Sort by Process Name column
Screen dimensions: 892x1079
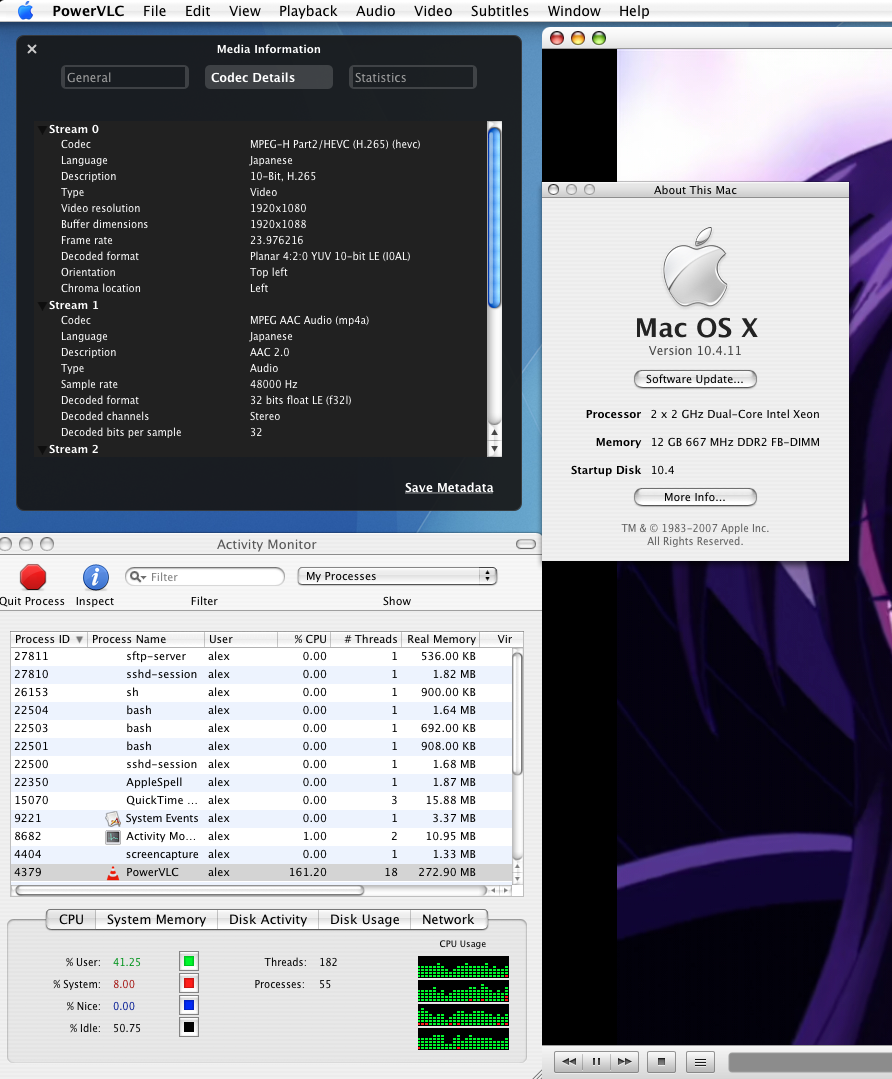(x=146, y=639)
